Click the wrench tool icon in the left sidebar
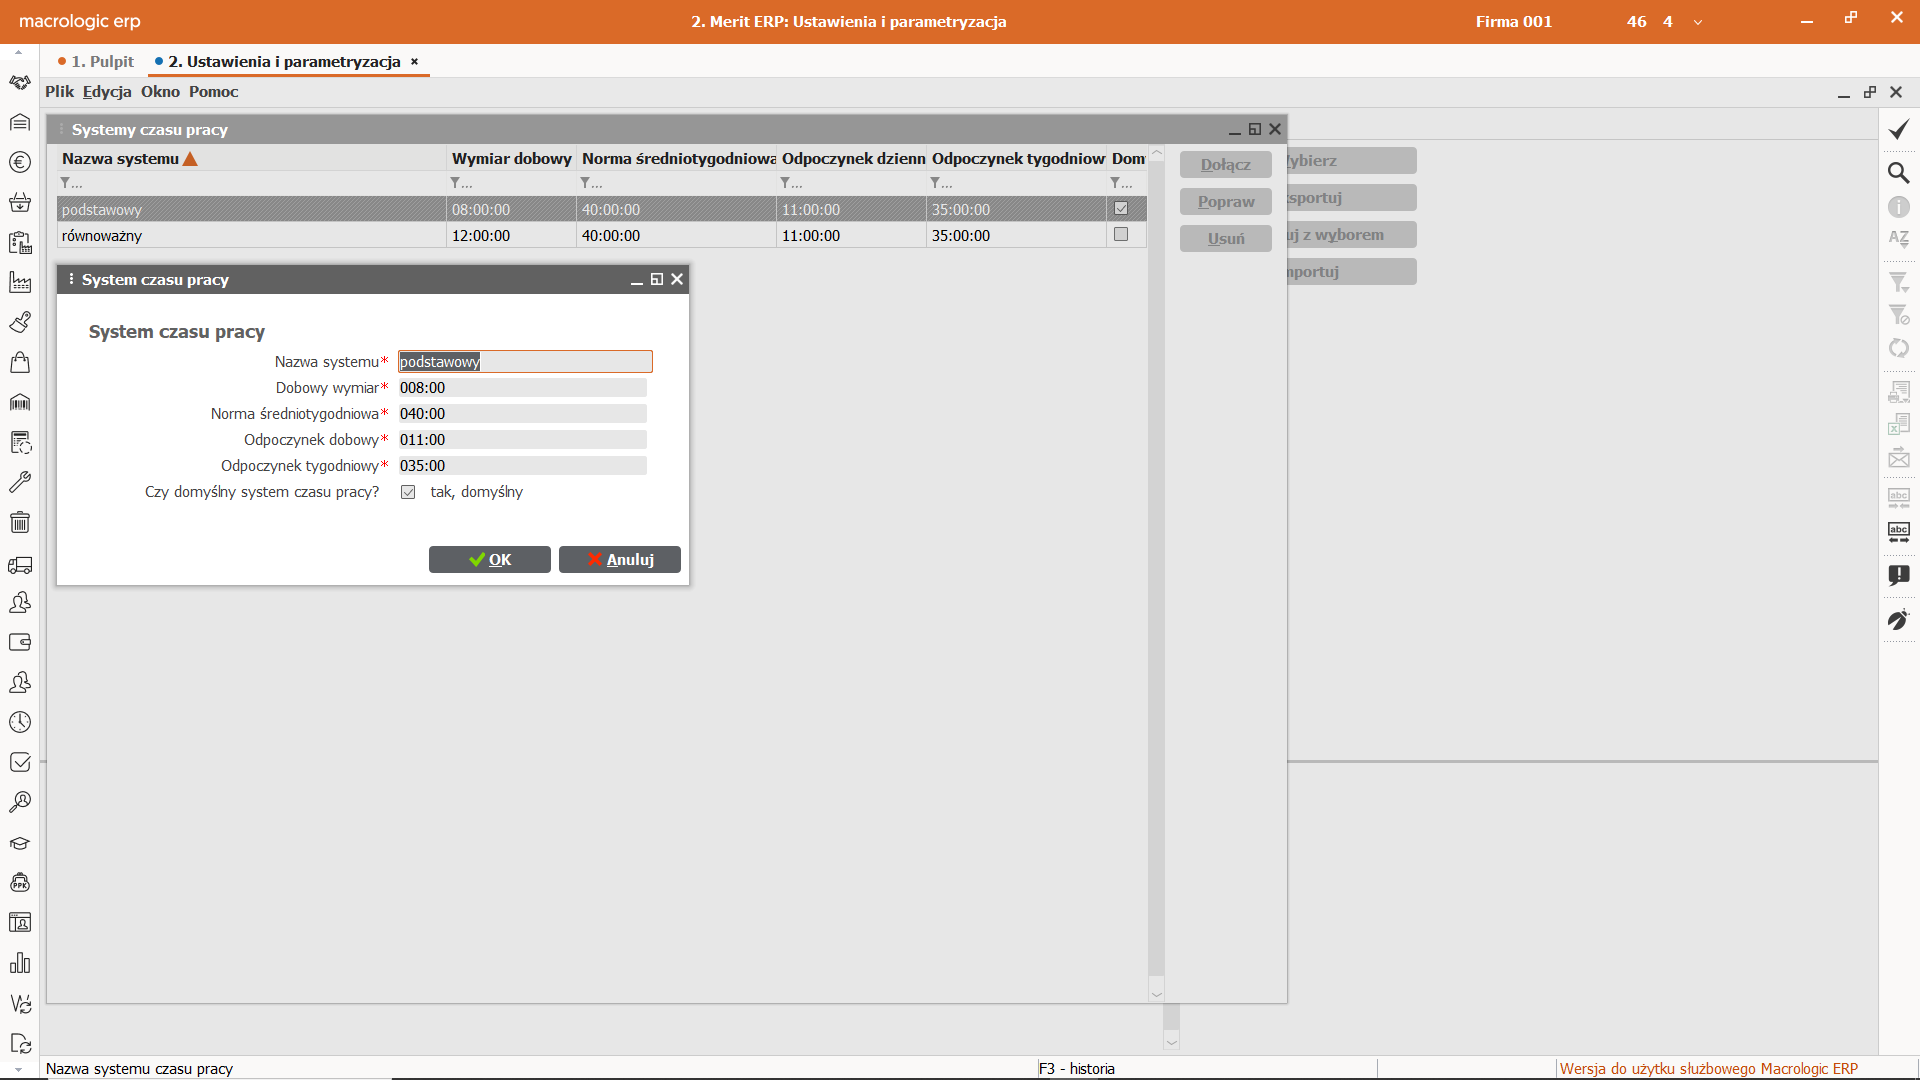 [20, 482]
